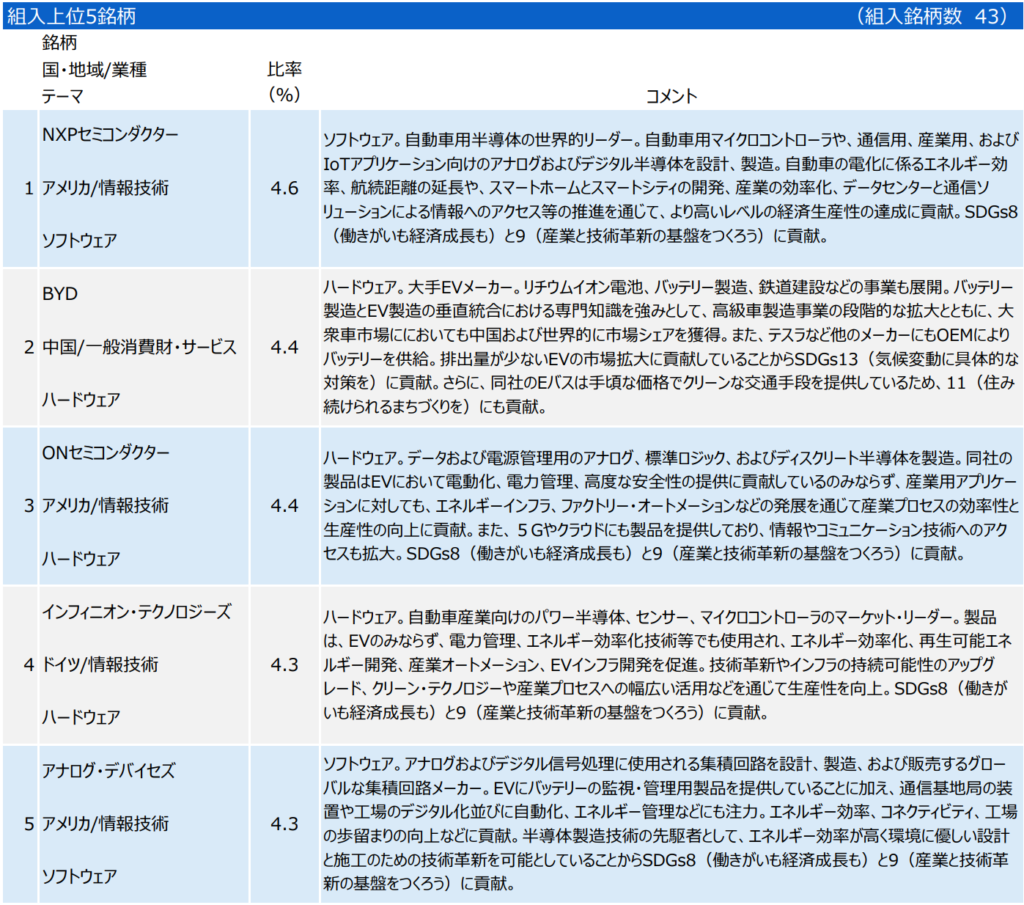Image resolution: width=1024 pixels, height=905 pixels.
Task: Select the 4.4 ratio for ONセミコンダクター
Action: pos(285,505)
